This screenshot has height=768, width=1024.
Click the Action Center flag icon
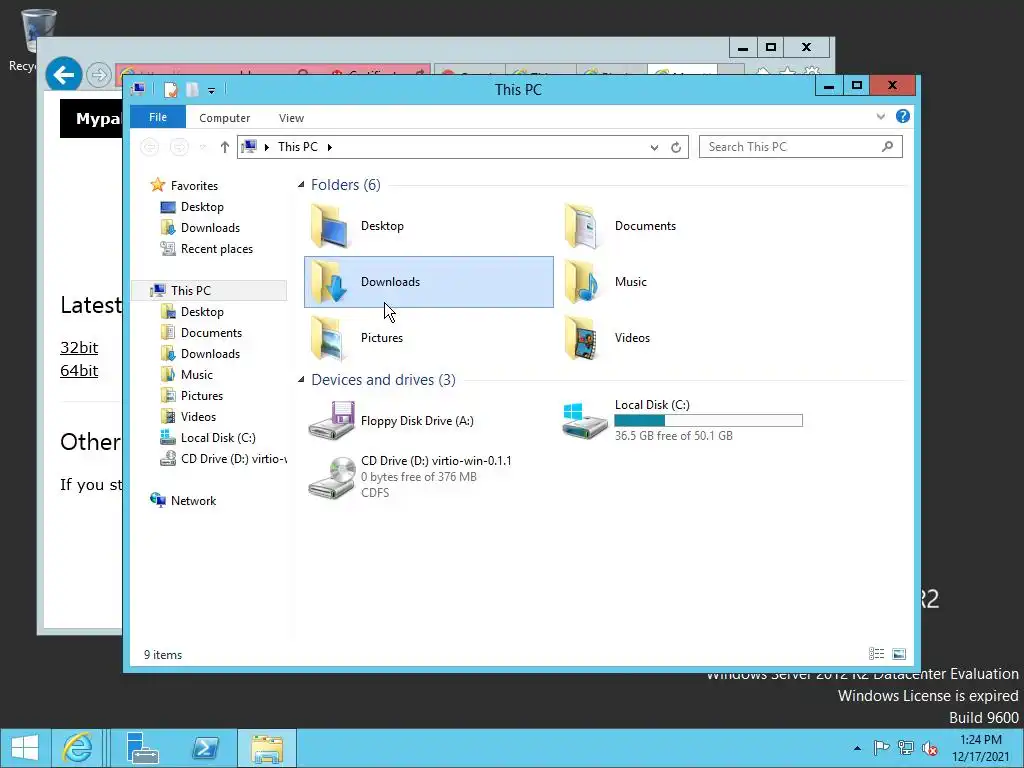coord(881,748)
